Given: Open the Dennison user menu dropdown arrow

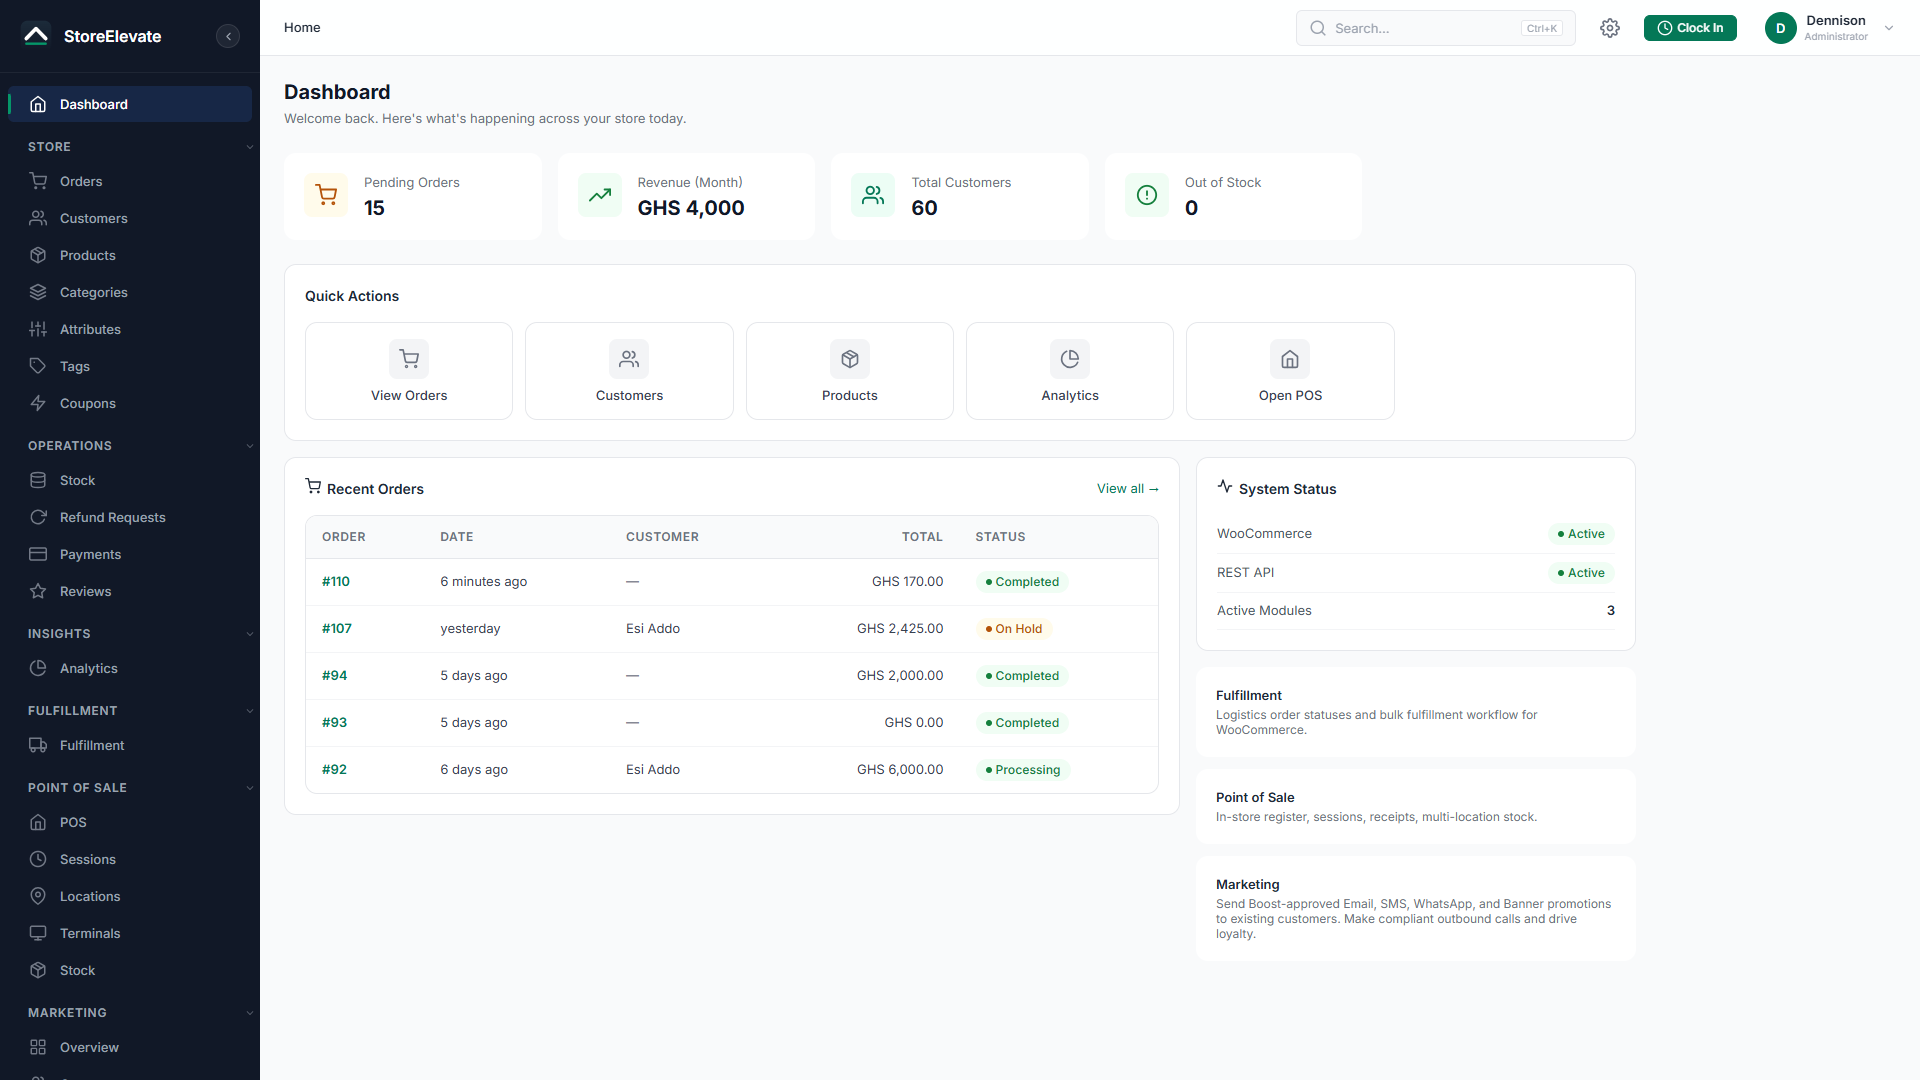Looking at the screenshot, I should (1889, 28).
